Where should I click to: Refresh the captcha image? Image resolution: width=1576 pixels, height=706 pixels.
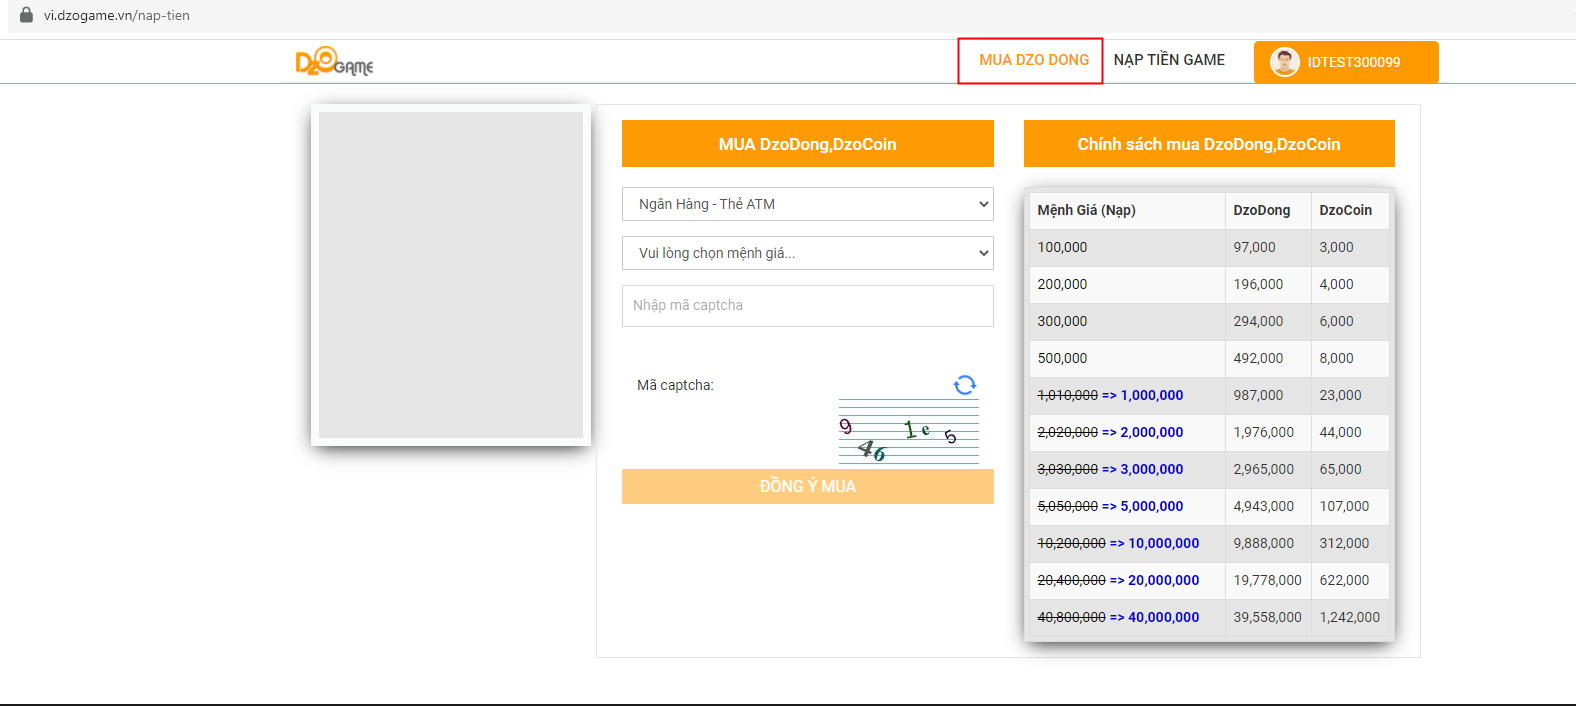pyautogui.click(x=964, y=385)
